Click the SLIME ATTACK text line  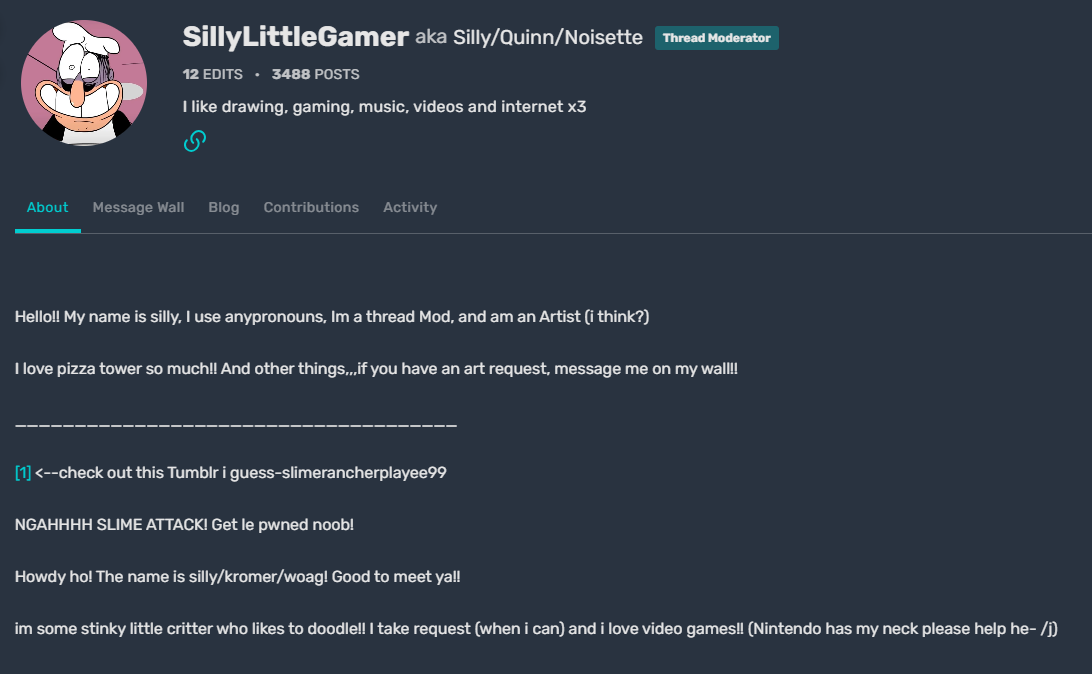click(184, 524)
